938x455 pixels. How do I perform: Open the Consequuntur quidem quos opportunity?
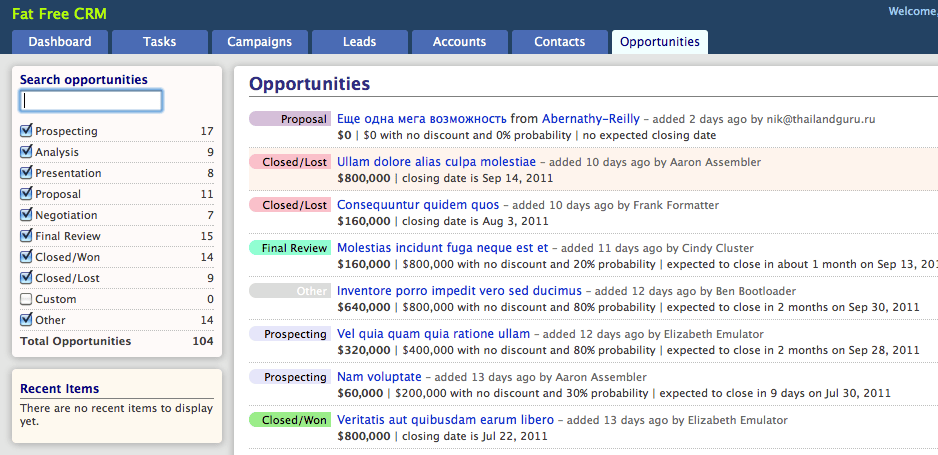[418, 204]
